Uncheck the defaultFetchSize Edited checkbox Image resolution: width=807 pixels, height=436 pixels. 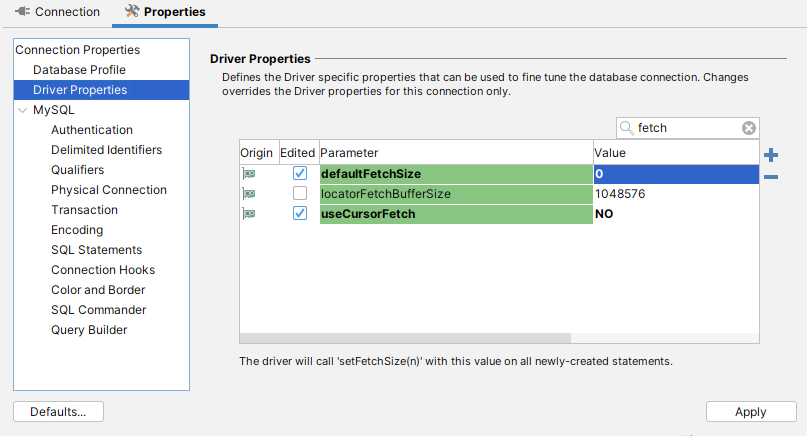pyautogui.click(x=299, y=174)
